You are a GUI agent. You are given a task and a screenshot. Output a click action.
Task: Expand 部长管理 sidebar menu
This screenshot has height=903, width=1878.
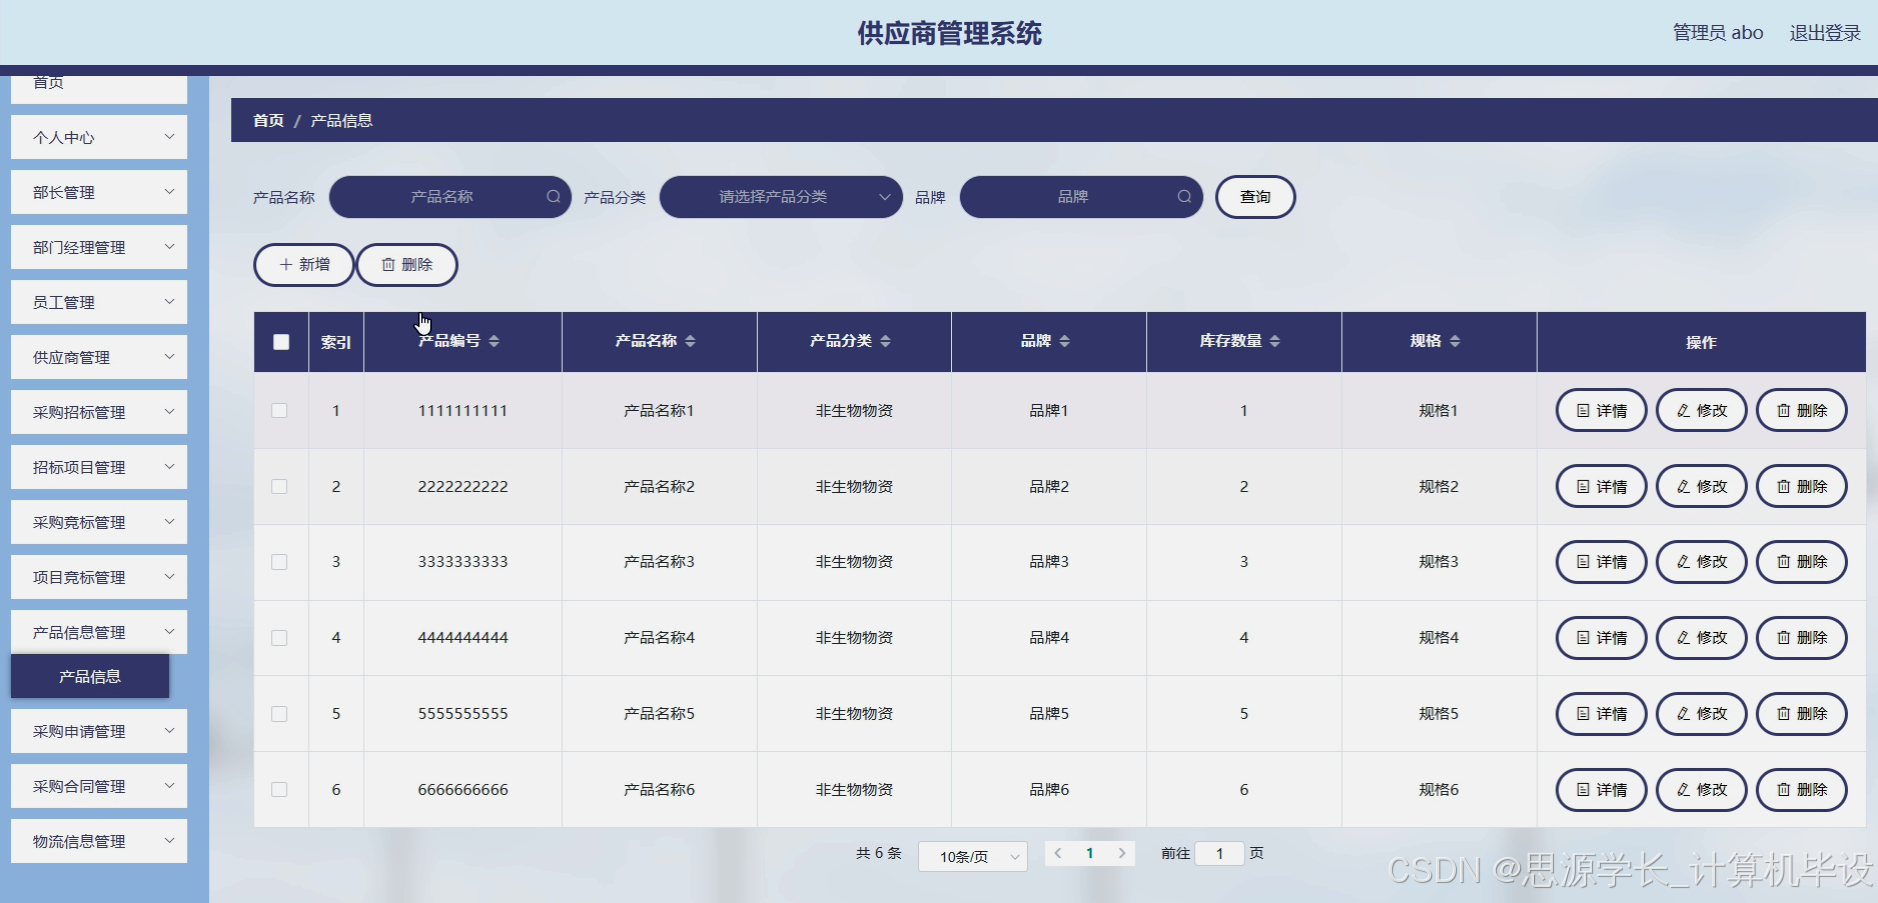pyautogui.click(x=99, y=192)
